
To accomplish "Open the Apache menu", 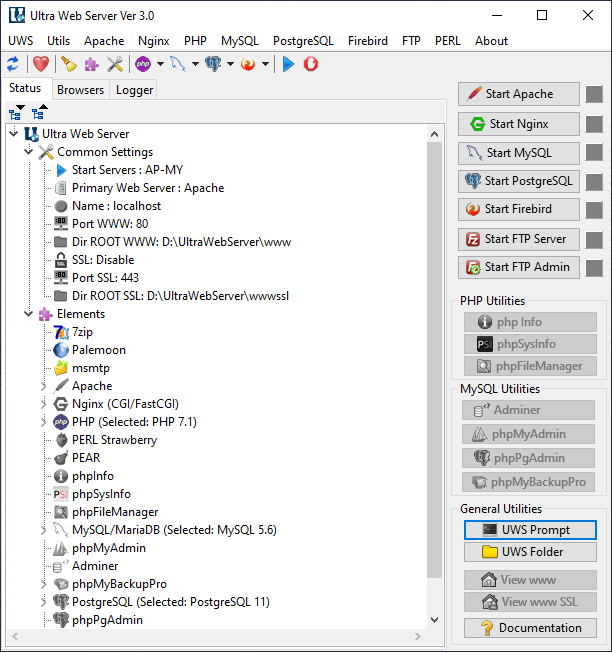I will (x=104, y=41).
